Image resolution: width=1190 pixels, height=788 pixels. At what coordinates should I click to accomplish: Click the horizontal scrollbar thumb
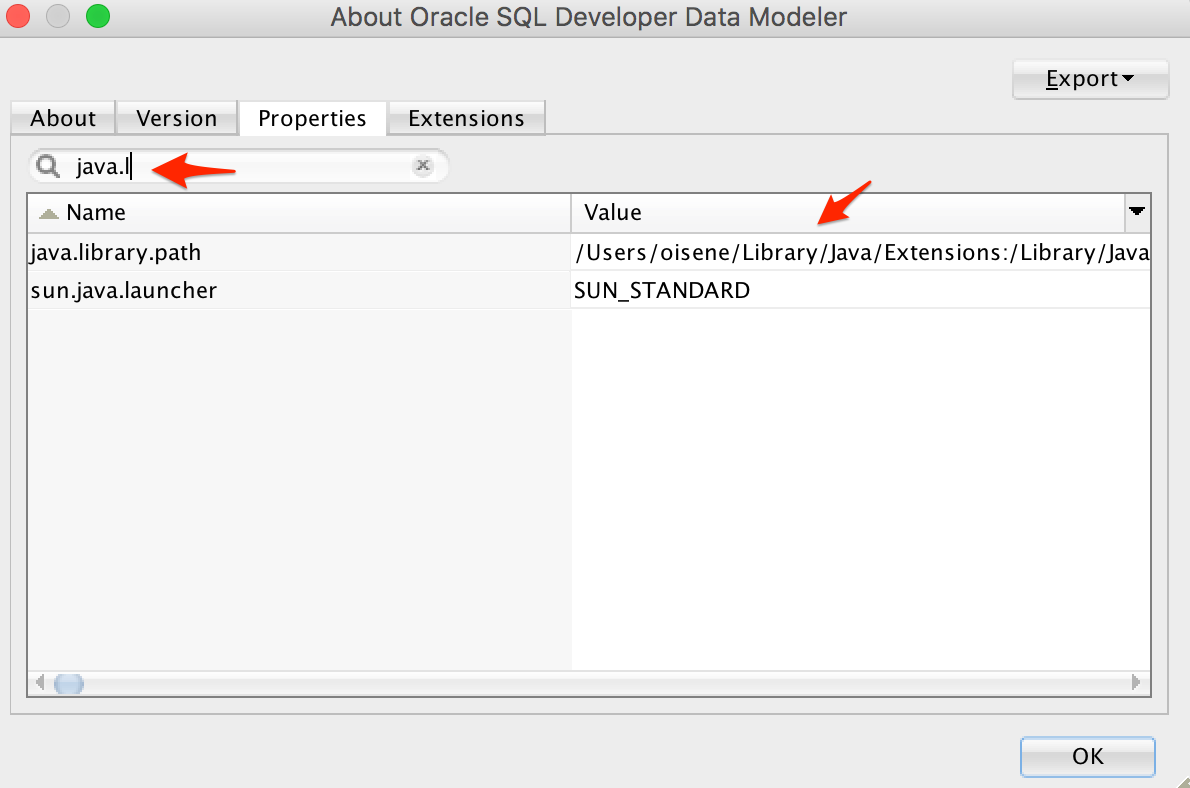pos(67,682)
